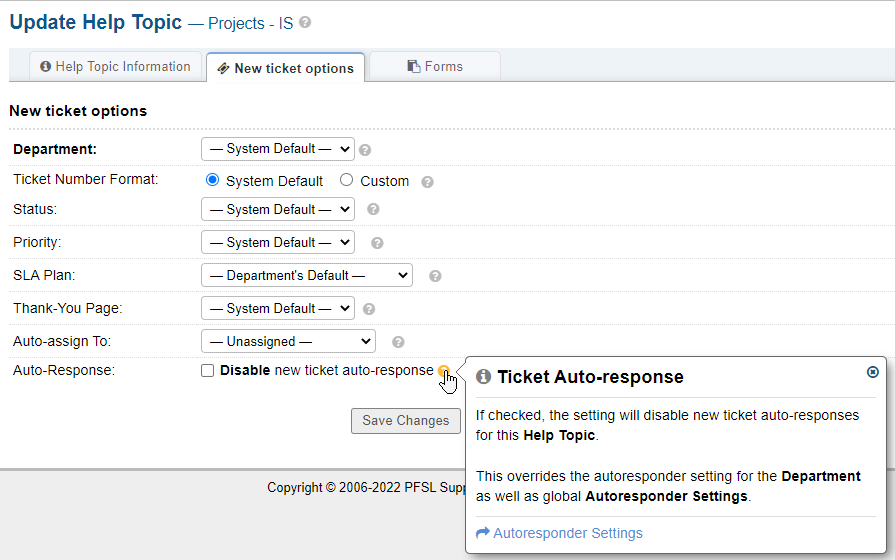Select Custom ticket number format
The height and width of the screenshot is (560, 895).
346,181
